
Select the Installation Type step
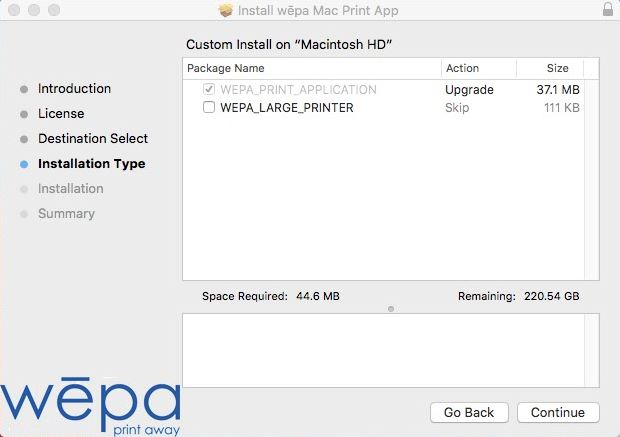(92, 164)
